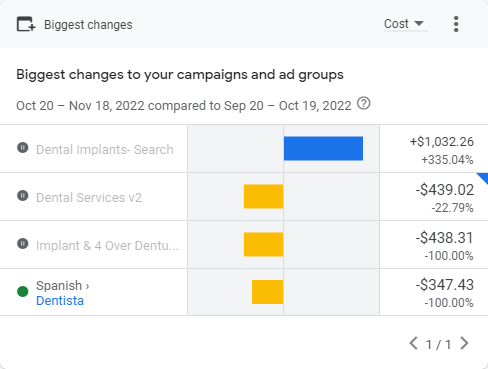Click the blue corner marker beside -$439.02

pyautogui.click(x=484, y=177)
